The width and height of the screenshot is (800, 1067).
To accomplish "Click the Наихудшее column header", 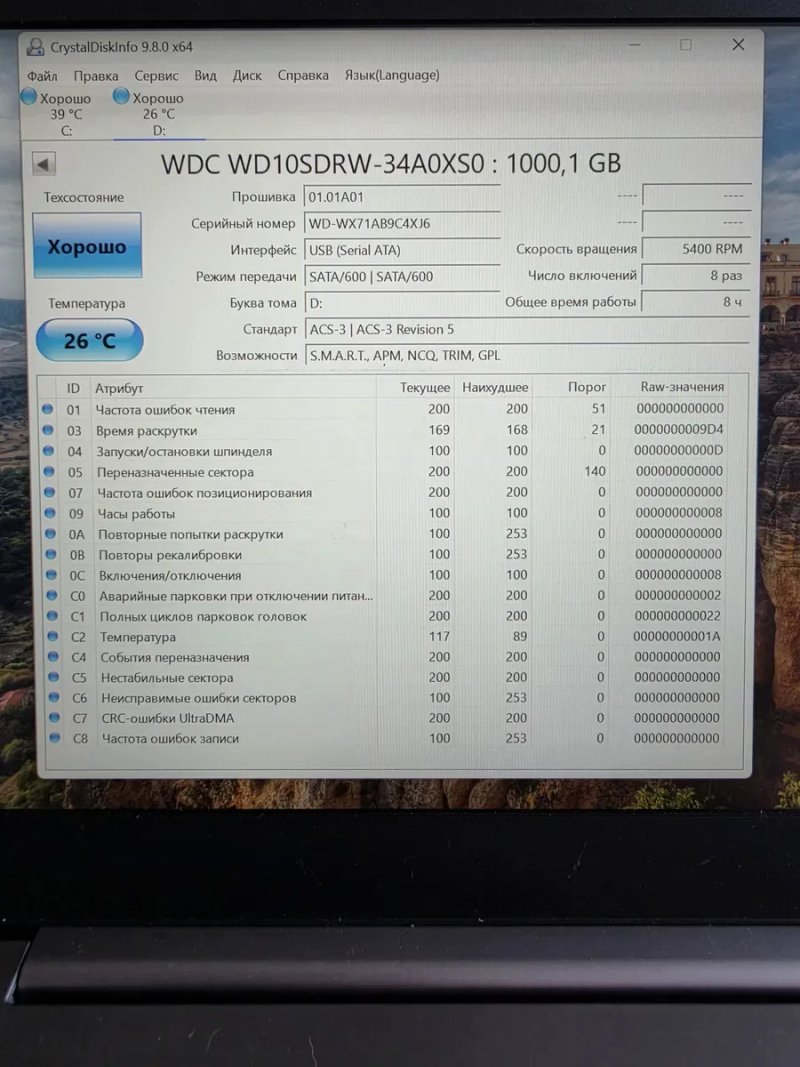I will [494, 387].
